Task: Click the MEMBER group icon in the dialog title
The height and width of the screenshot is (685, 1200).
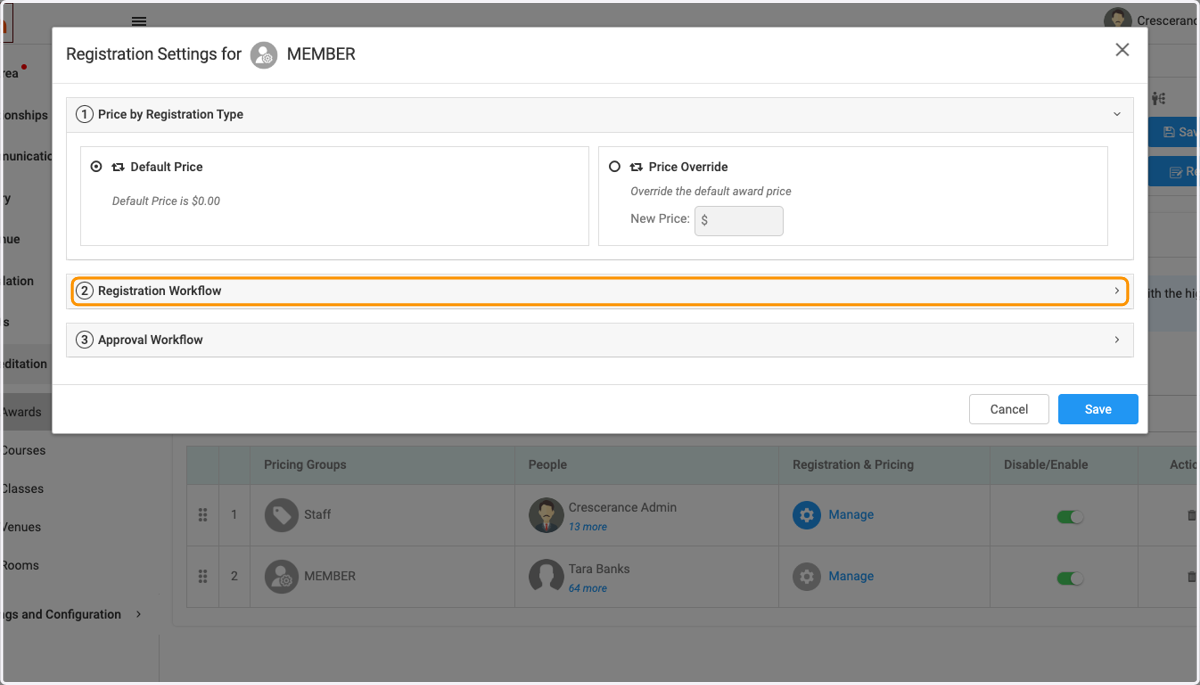Action: 264,55
